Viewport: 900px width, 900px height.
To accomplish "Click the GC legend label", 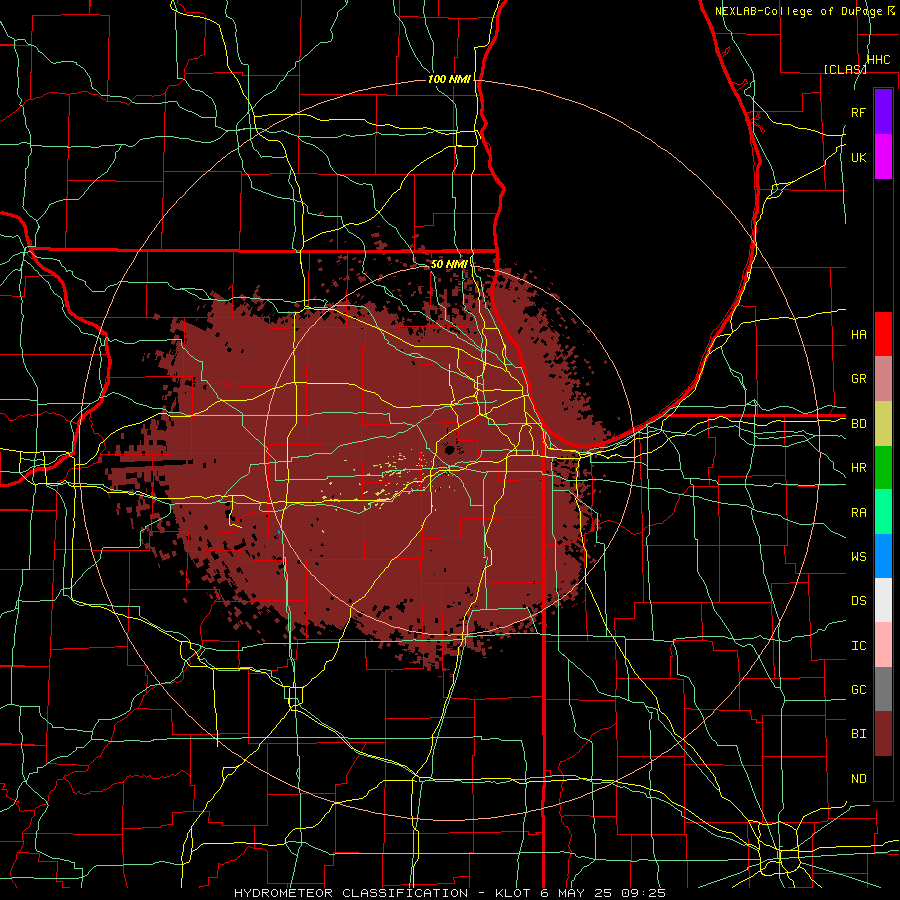I will pyautogui.click(x=859, y=690).
